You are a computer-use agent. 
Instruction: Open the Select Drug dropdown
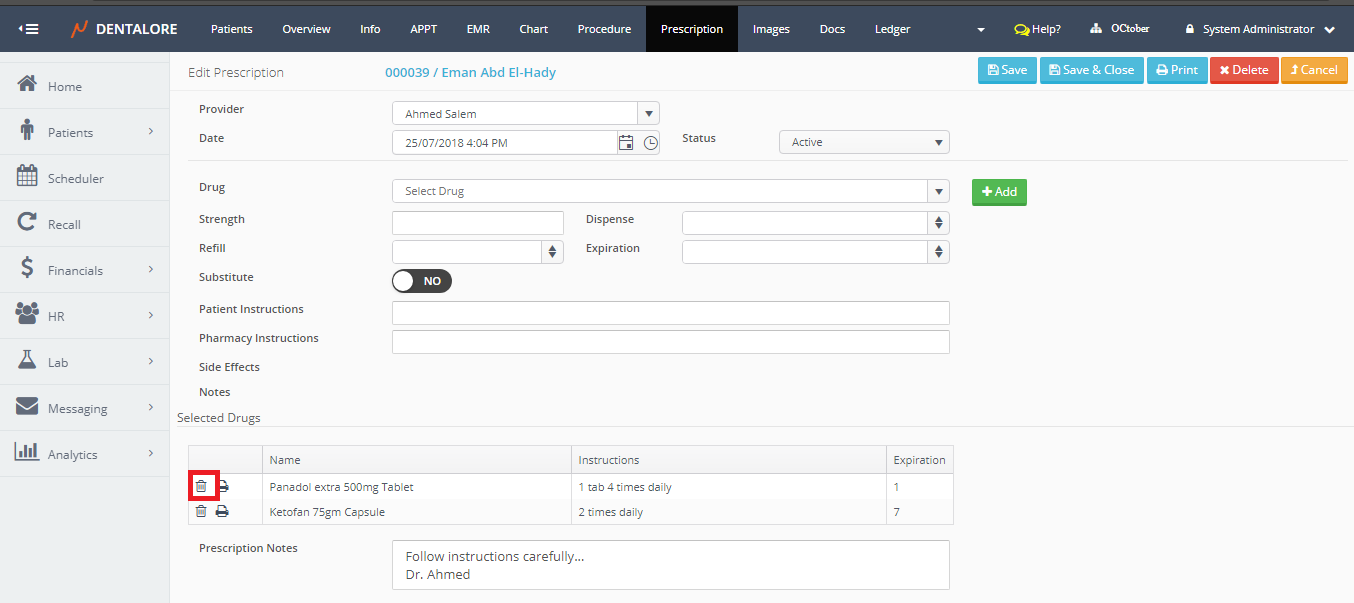tap(670, 191)
